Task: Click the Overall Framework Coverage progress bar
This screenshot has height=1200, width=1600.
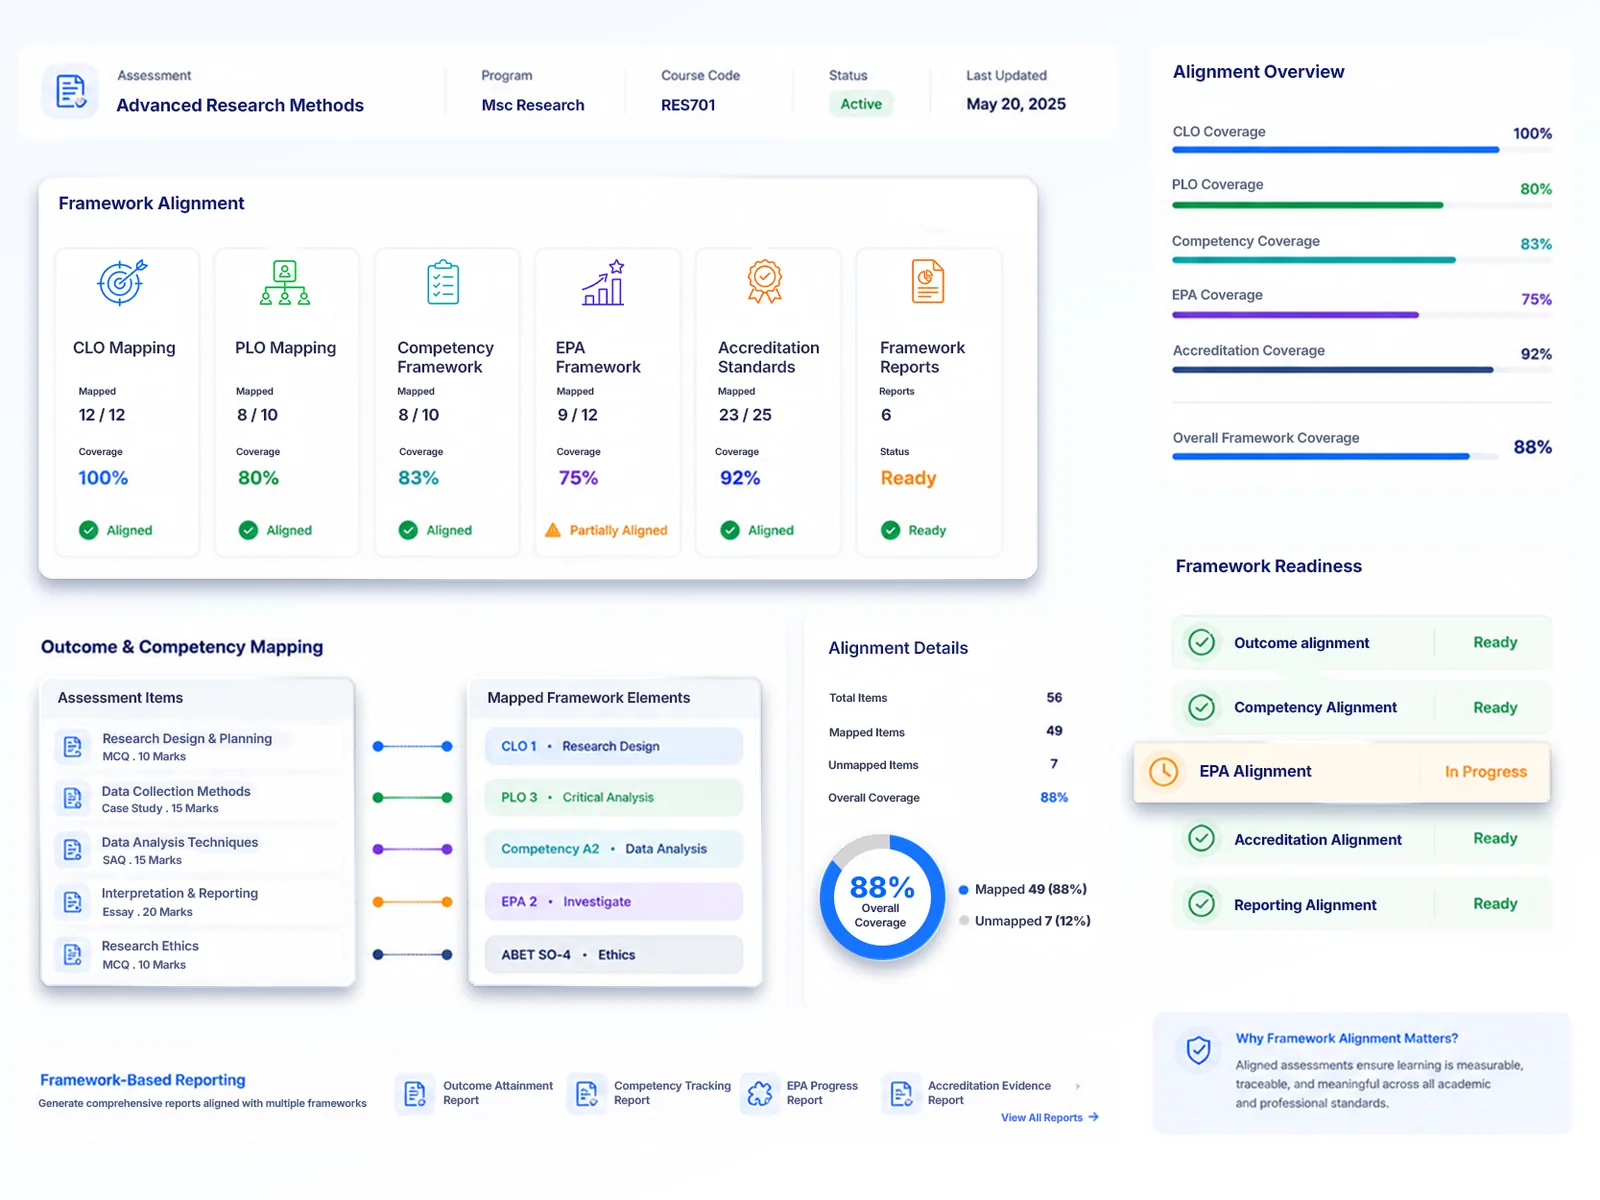Action: pyautogui.click(x=1335, y=456)
